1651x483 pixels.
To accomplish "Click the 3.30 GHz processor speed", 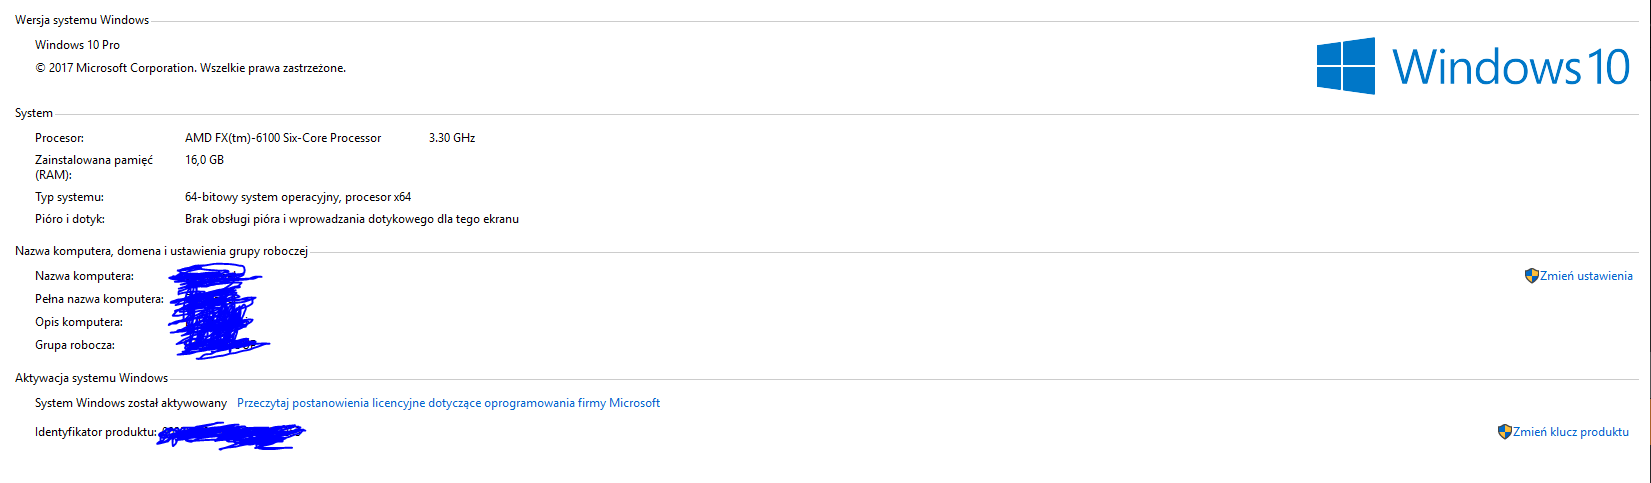I will click(452, 138).
